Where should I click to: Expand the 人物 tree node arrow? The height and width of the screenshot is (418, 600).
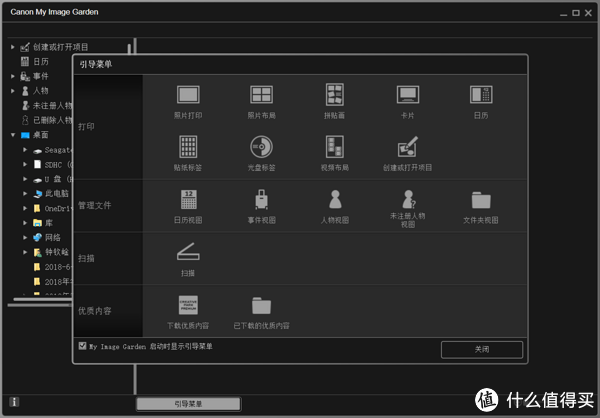(x=13, y=91)
